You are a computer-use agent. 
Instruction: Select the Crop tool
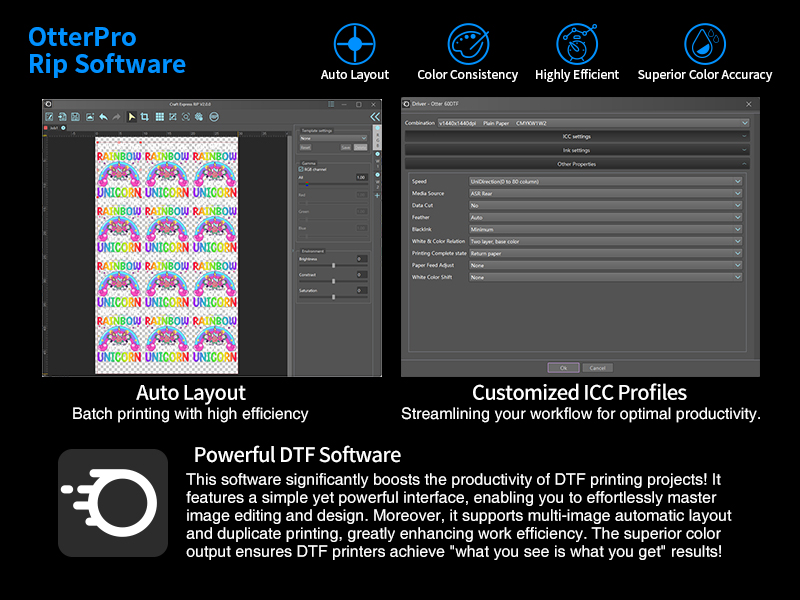point(145,117)
